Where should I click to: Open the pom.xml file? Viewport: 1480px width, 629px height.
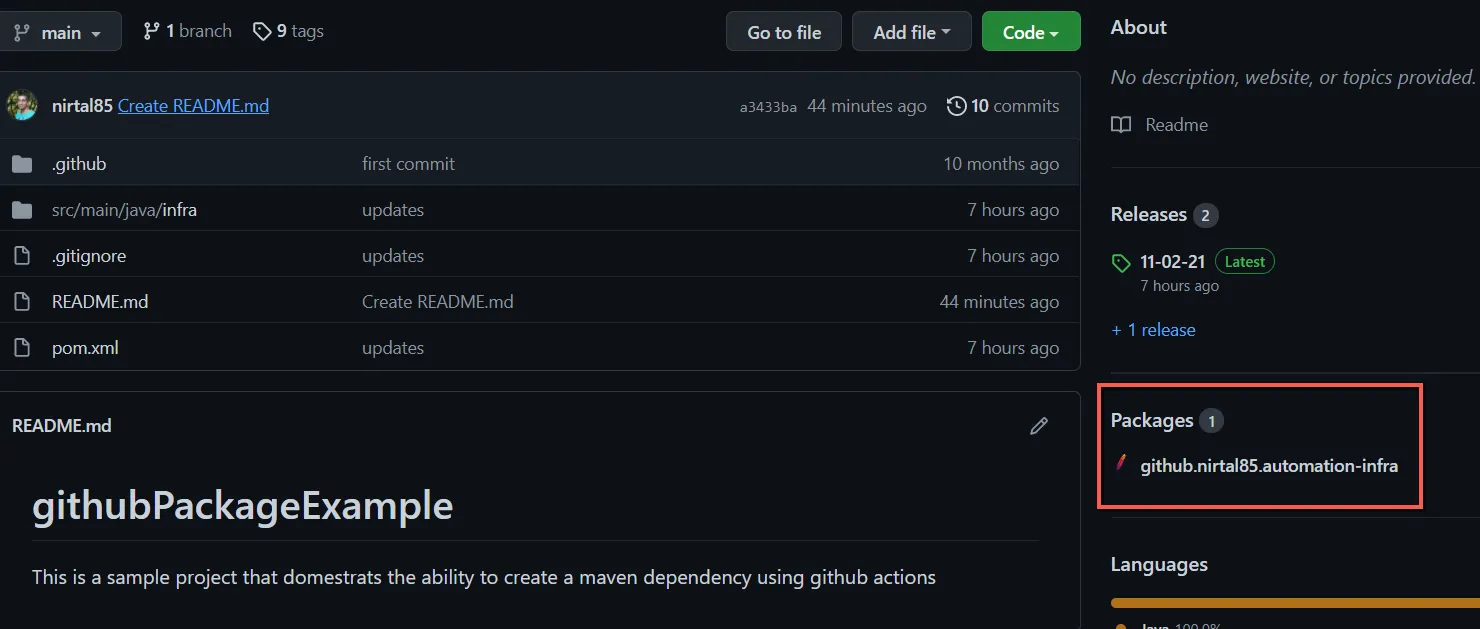[85, 348]
